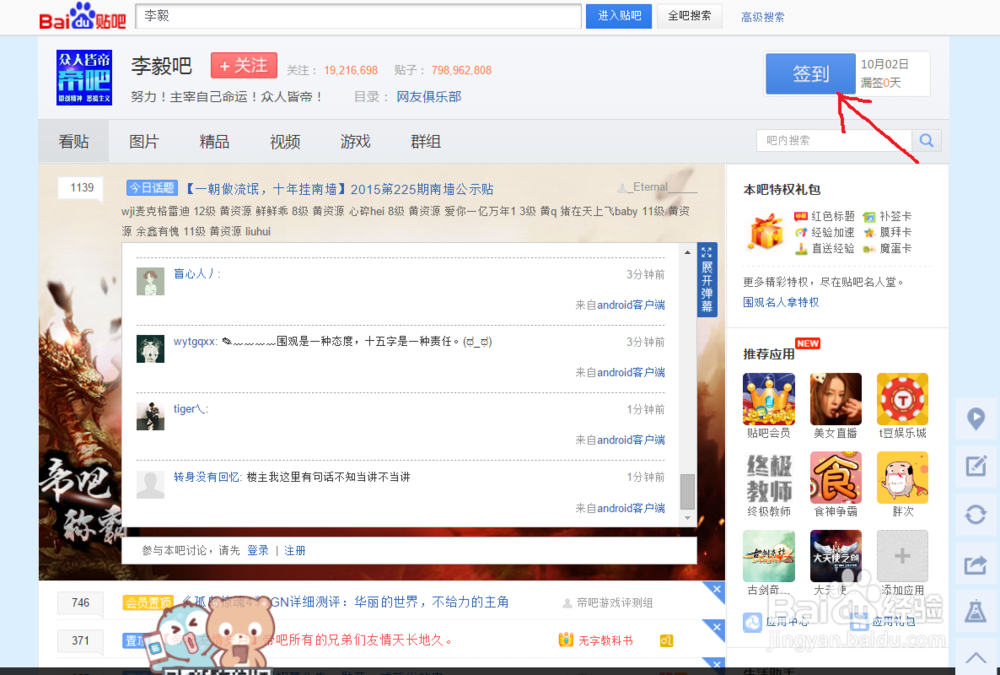Click the back-to-top arrow icon

coord(976,657)
